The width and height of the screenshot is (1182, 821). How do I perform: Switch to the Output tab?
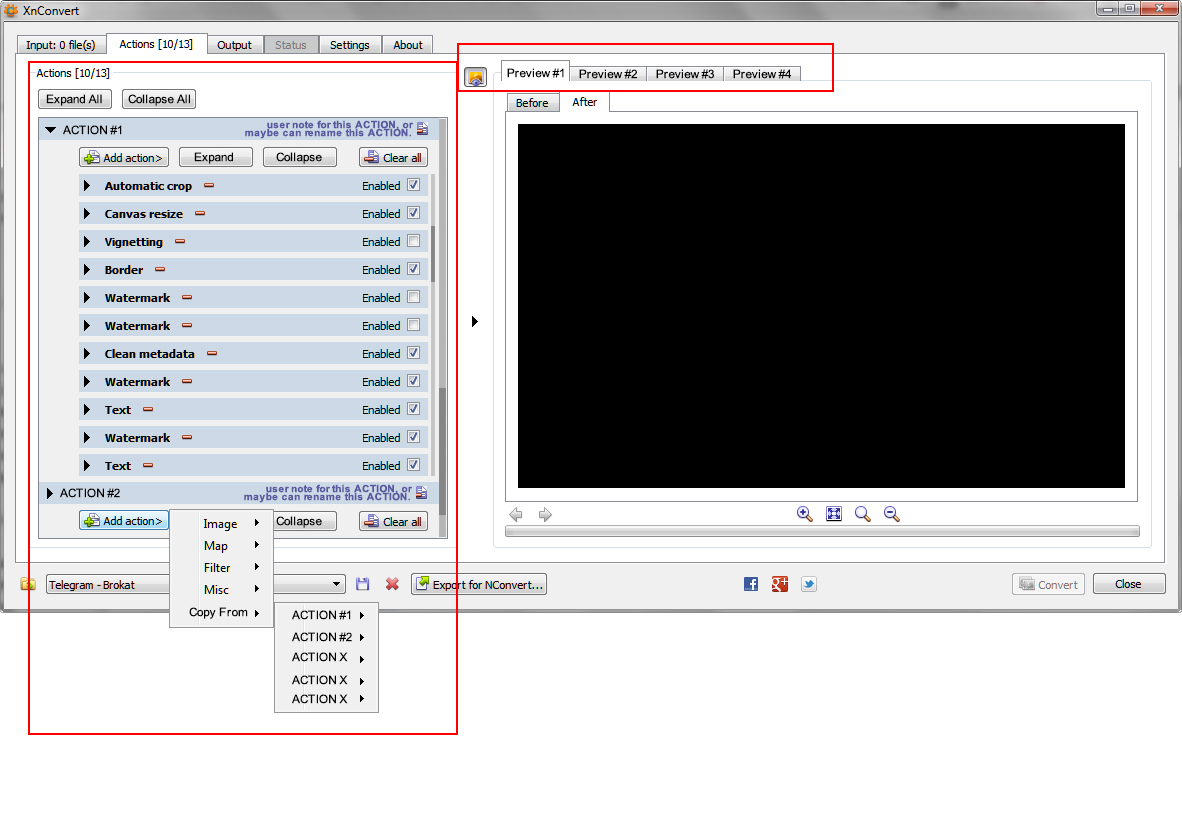[x=235, y=45]
